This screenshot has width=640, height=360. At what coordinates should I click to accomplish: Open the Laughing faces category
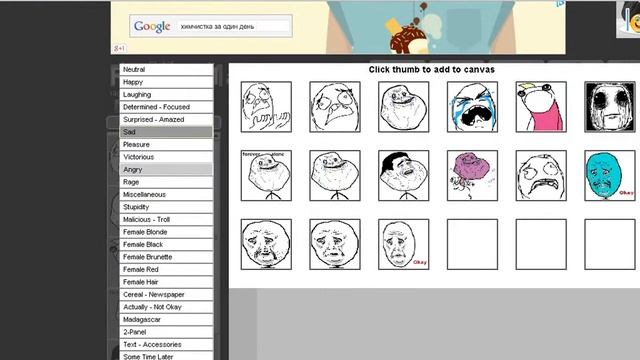click(166, 94)
